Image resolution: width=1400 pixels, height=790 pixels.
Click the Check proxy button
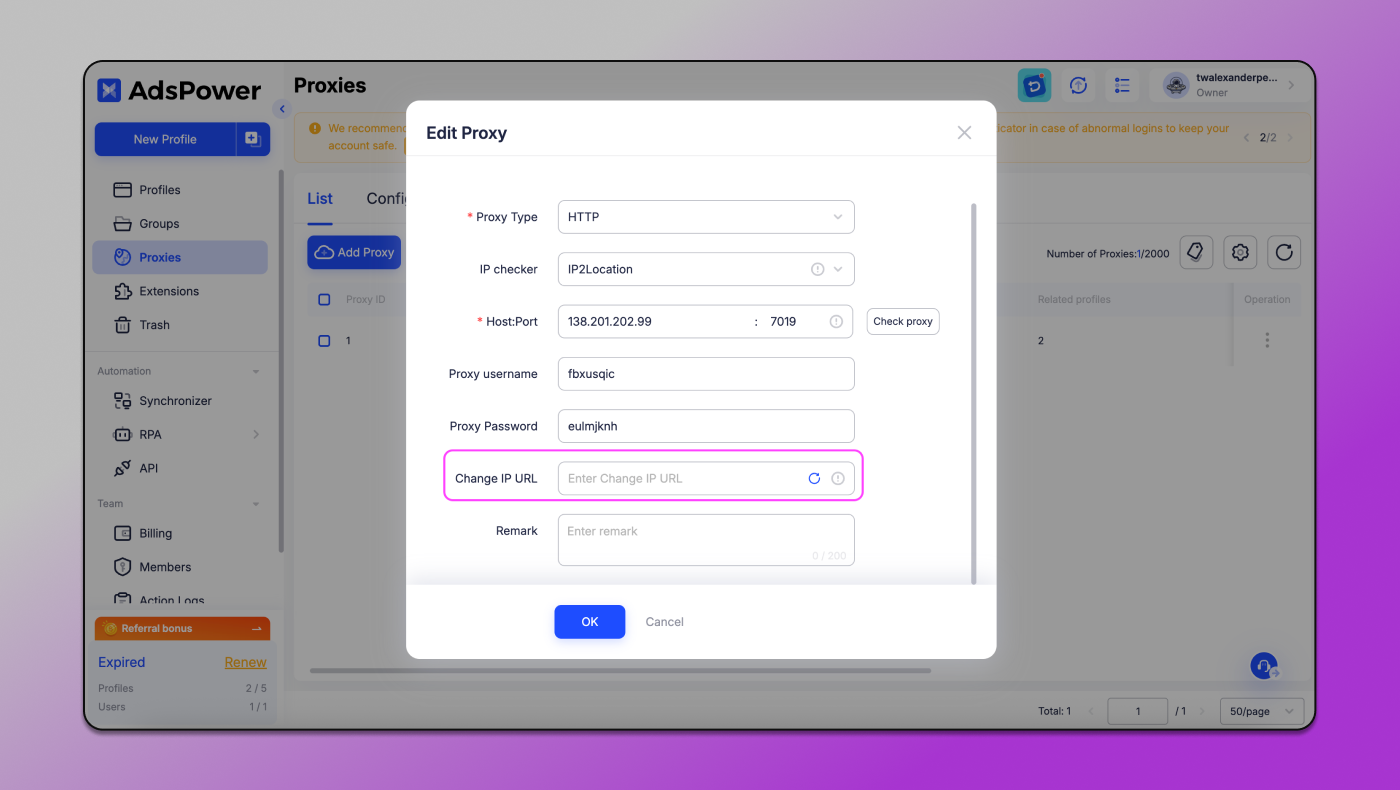[x=902, y=322]
